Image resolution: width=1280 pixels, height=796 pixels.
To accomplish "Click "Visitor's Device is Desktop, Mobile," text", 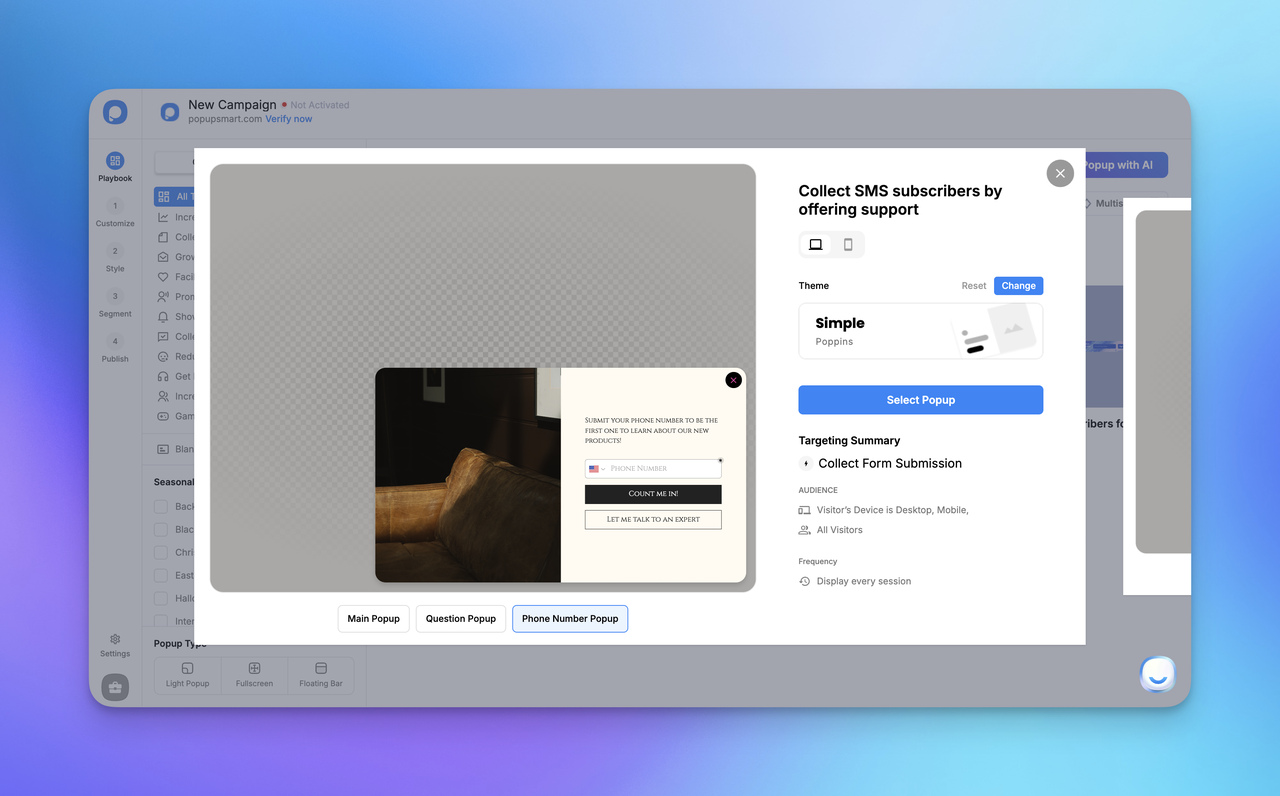I will tap(893, 510).
